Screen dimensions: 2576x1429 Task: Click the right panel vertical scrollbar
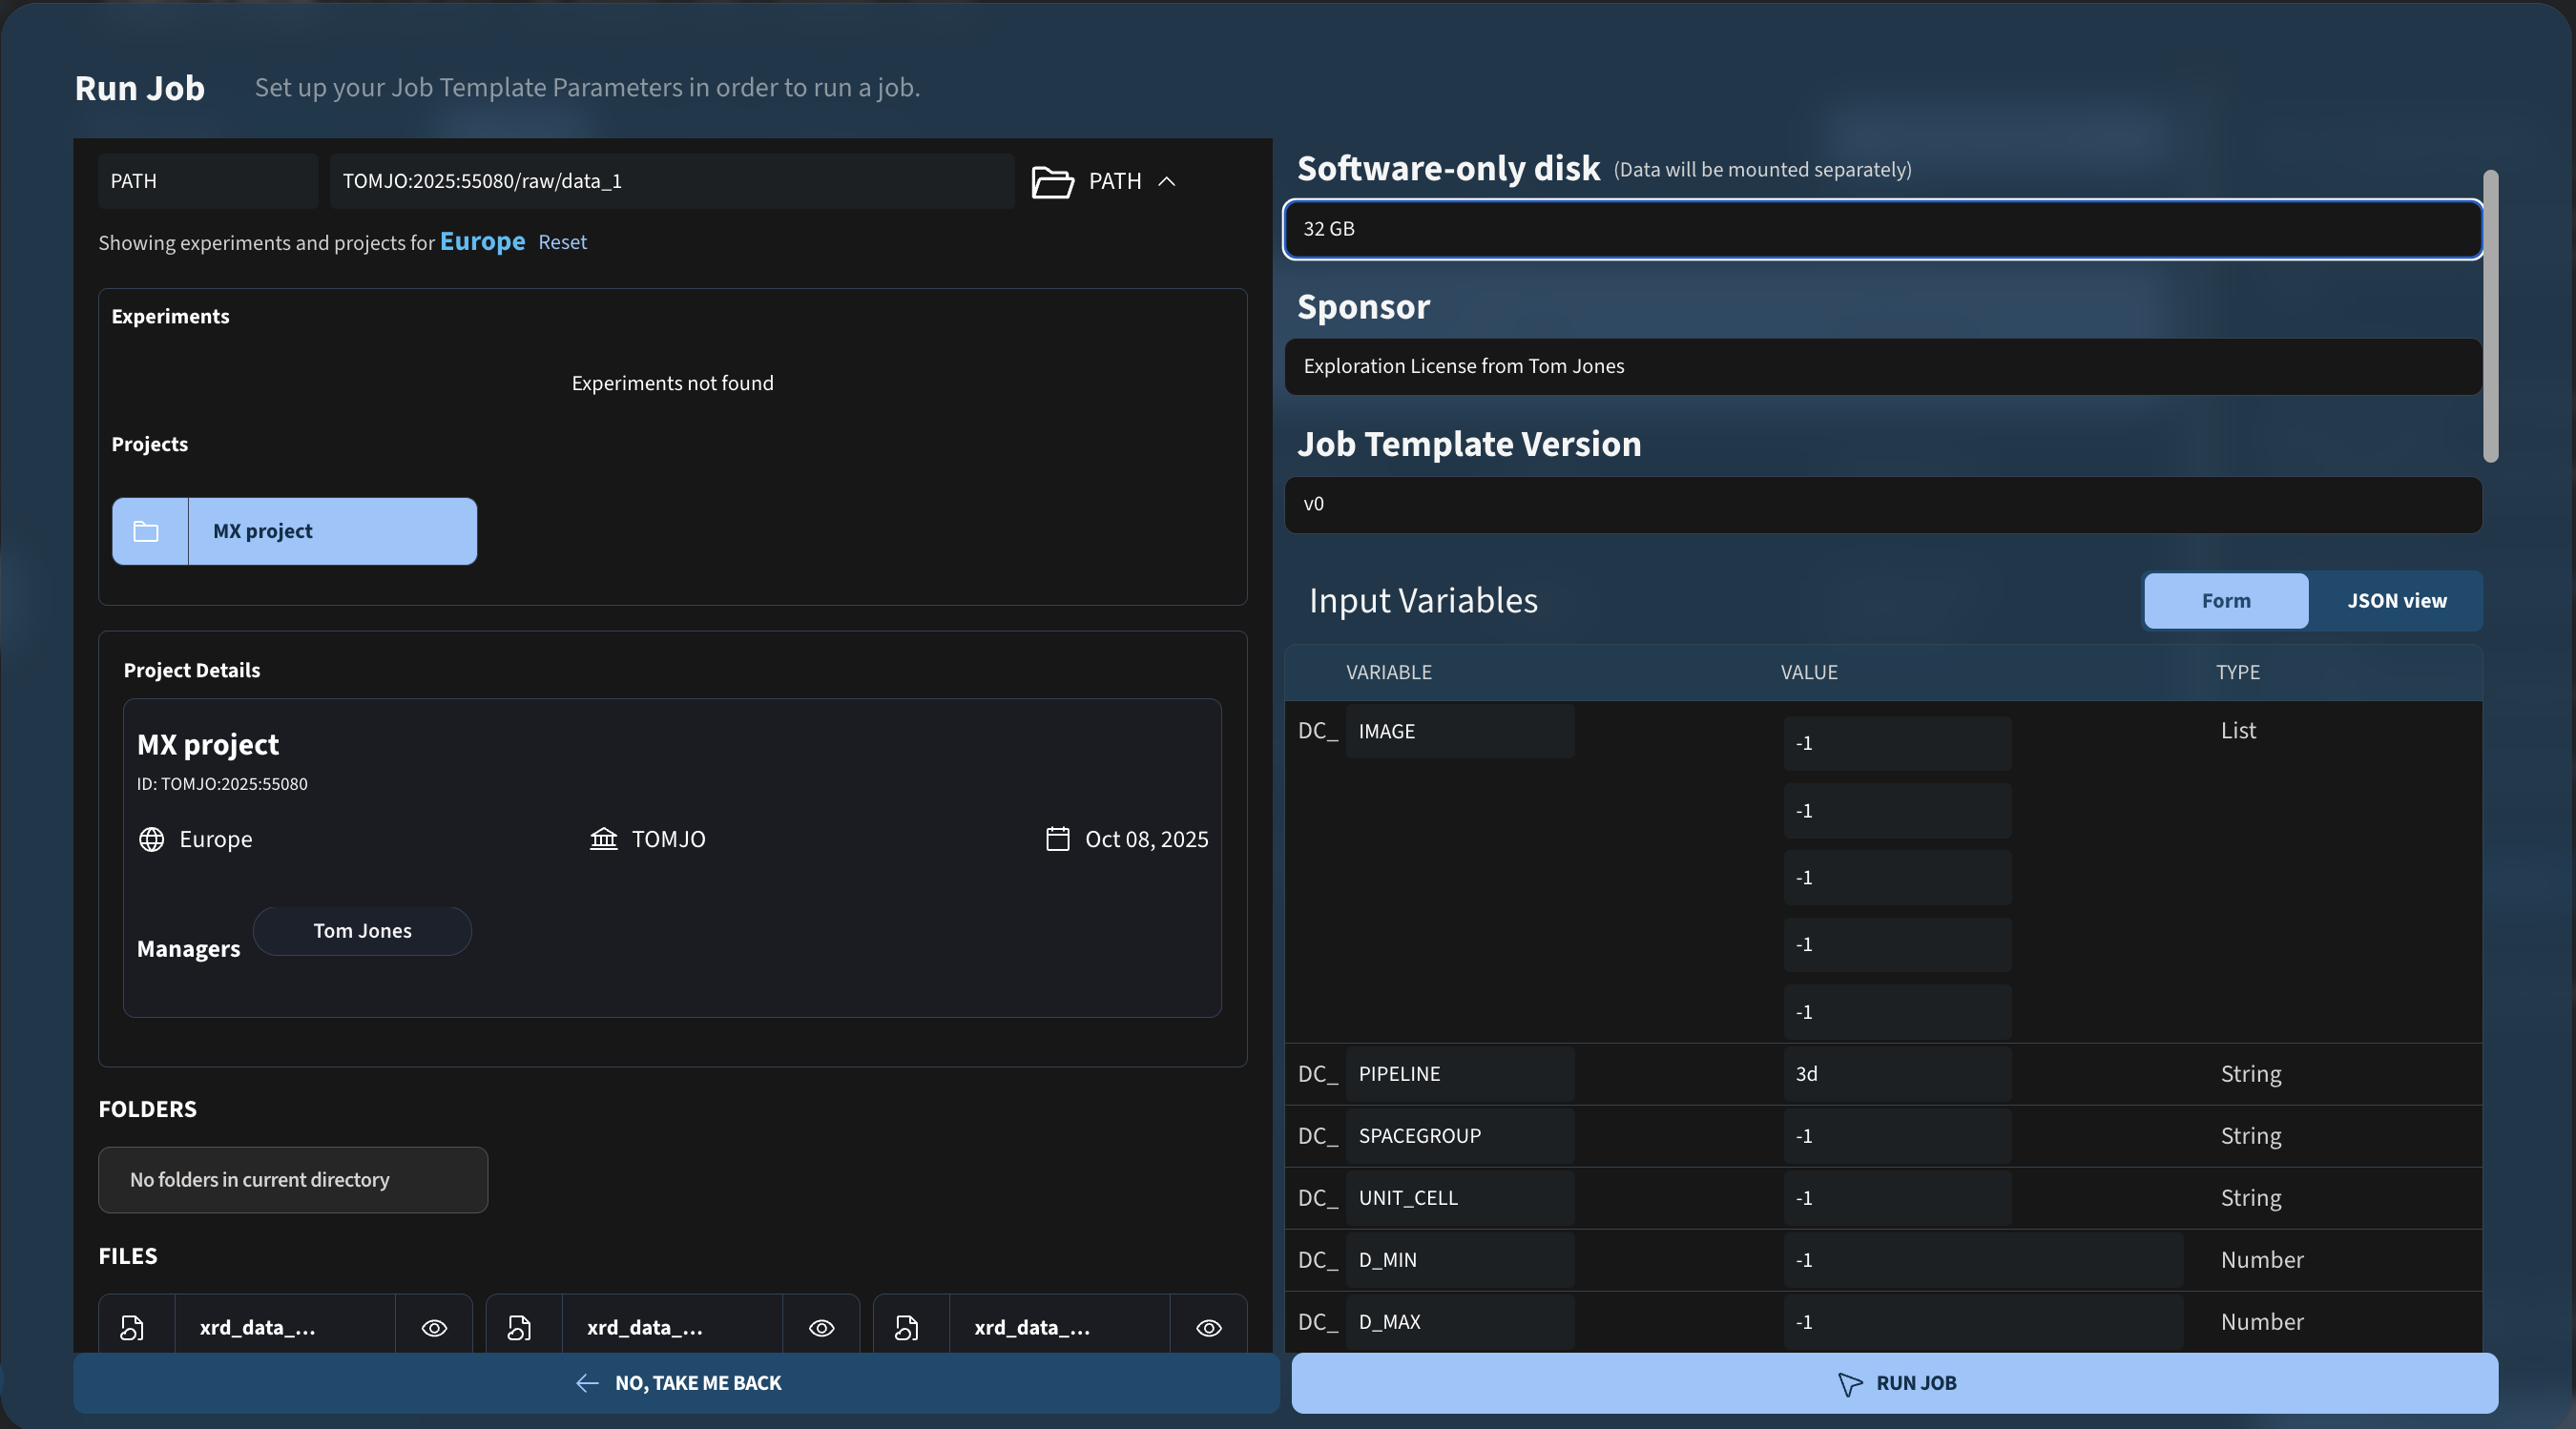tap(2490, 316)
